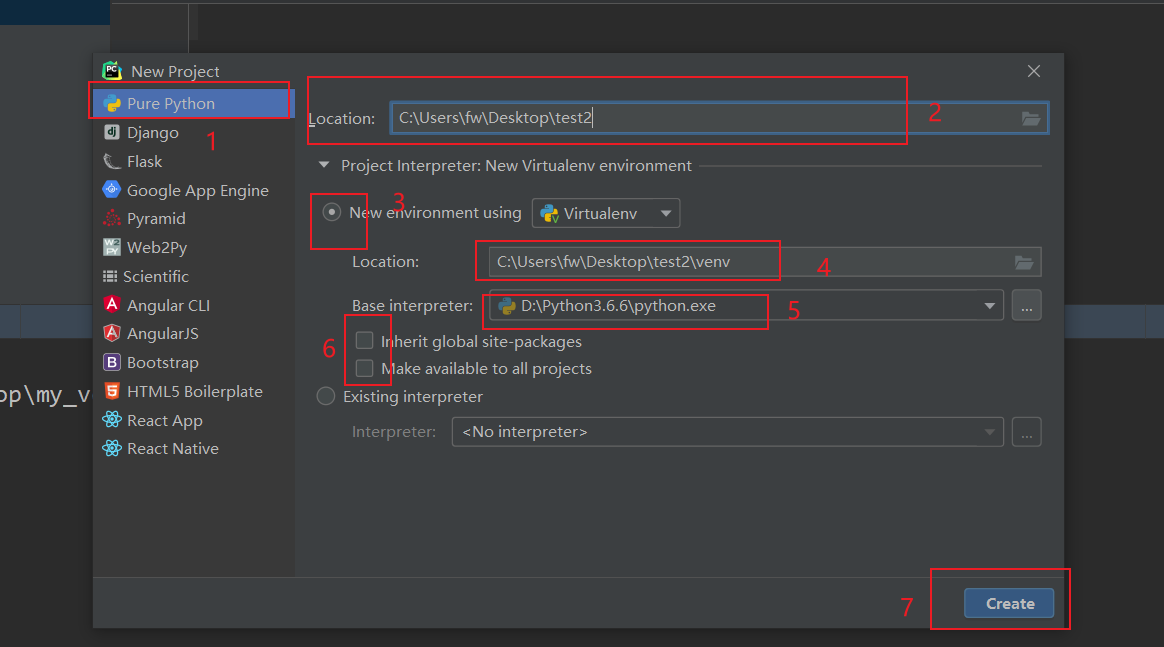This screenshot has width=1164, height=647.
Task: Browse for venv location folder icon
Action: point(1024,262)
